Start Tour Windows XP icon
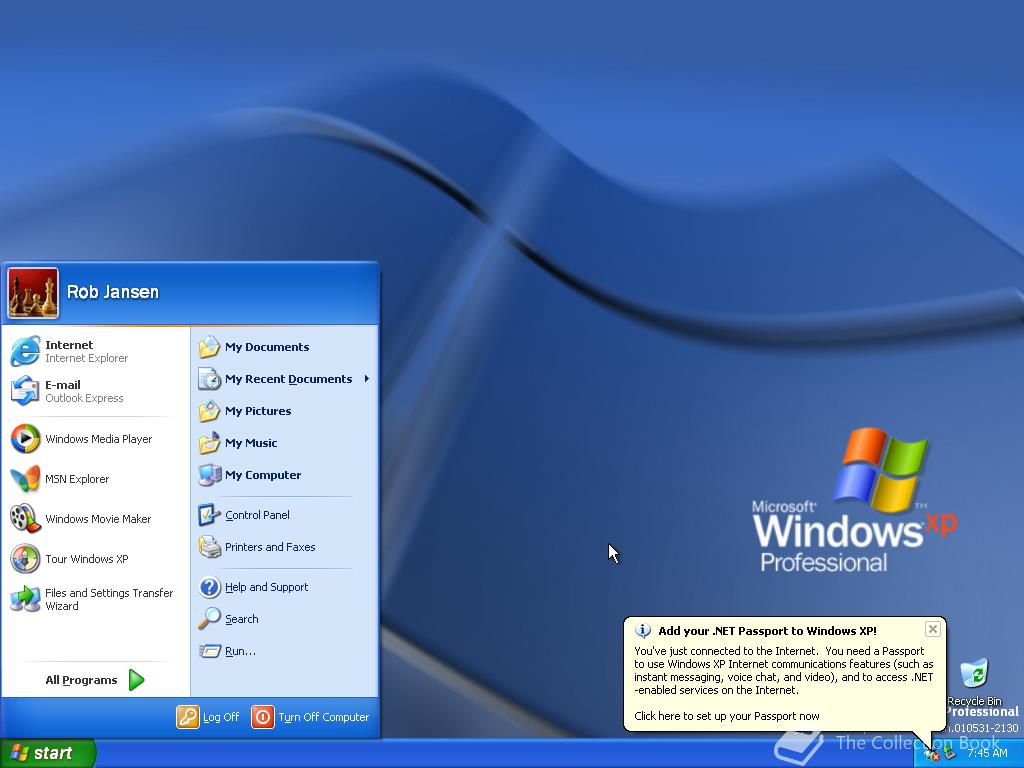Image resolution: width=1024 pixels, height=768 pixels. 25,559
